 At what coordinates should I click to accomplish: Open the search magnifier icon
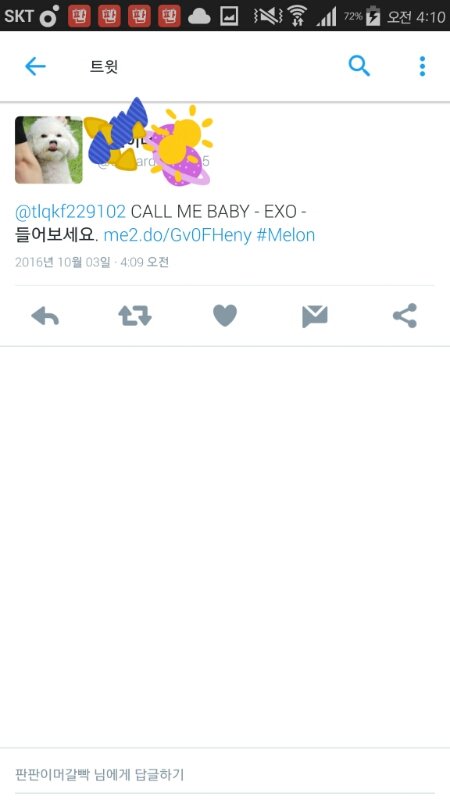359,66
